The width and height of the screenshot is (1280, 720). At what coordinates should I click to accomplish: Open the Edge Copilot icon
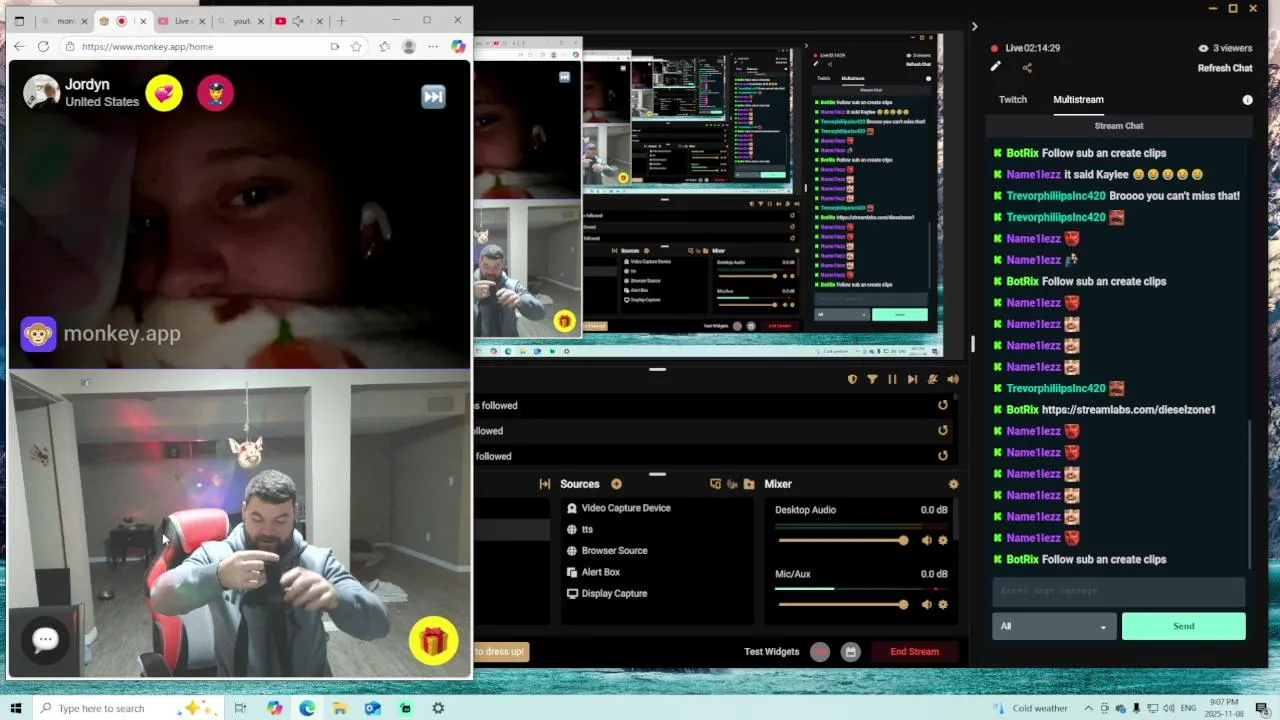pyautogui.click(x=458, y=46)
